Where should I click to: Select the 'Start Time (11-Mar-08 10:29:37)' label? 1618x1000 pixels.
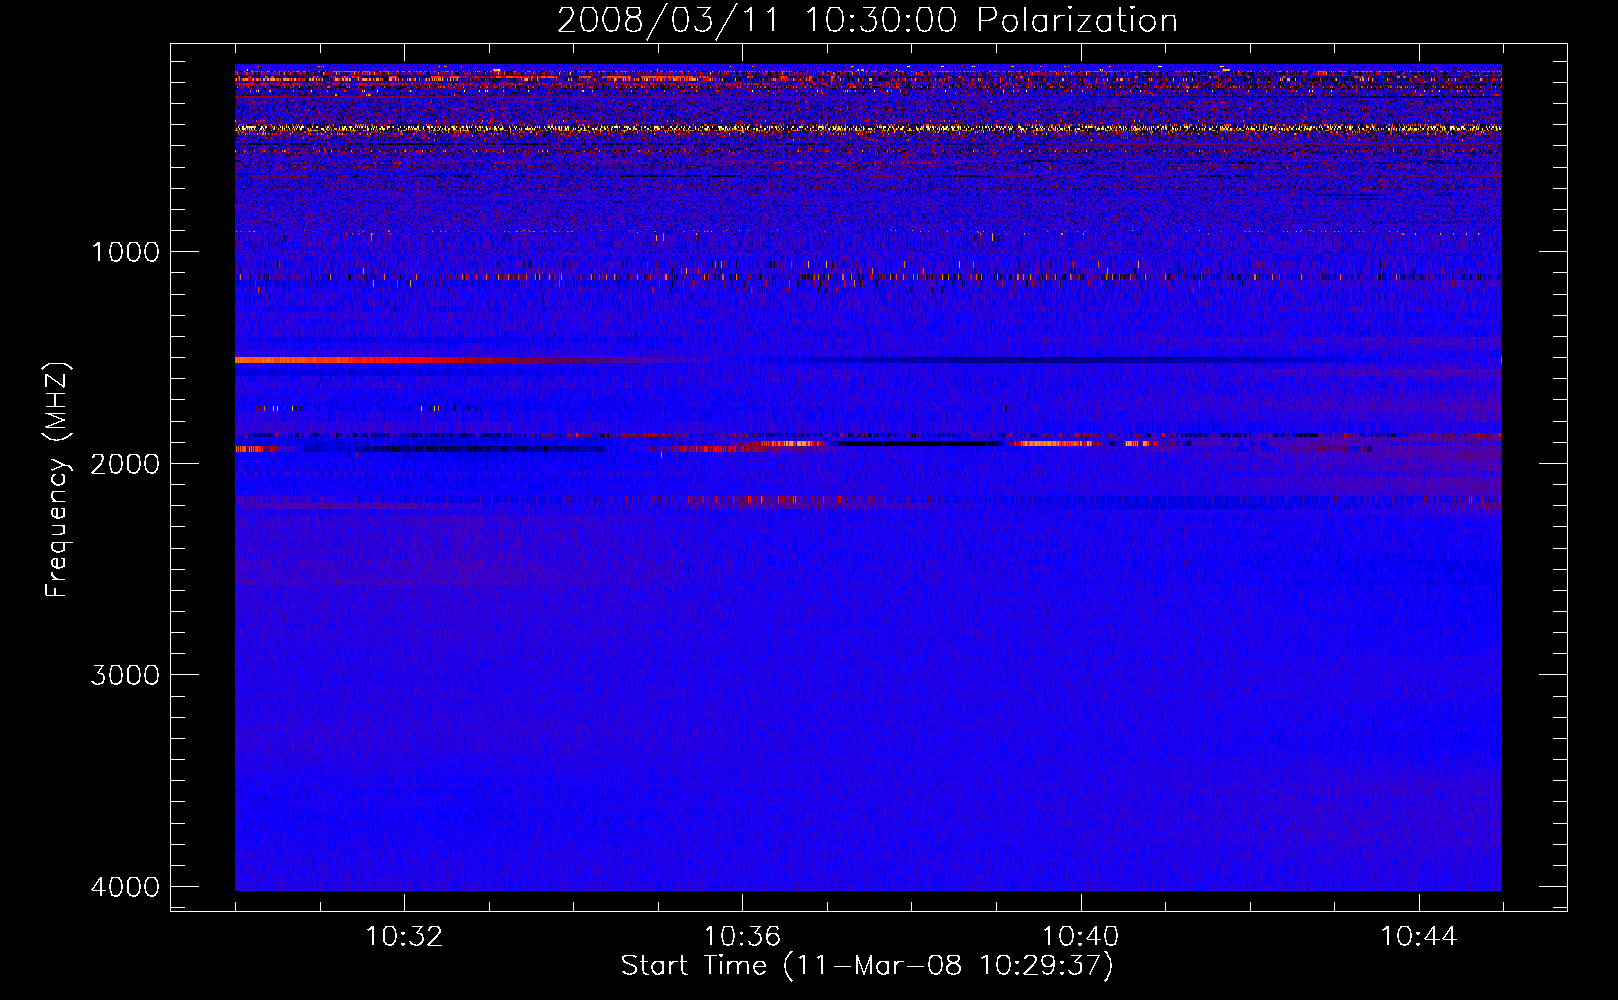pos(867,966)
